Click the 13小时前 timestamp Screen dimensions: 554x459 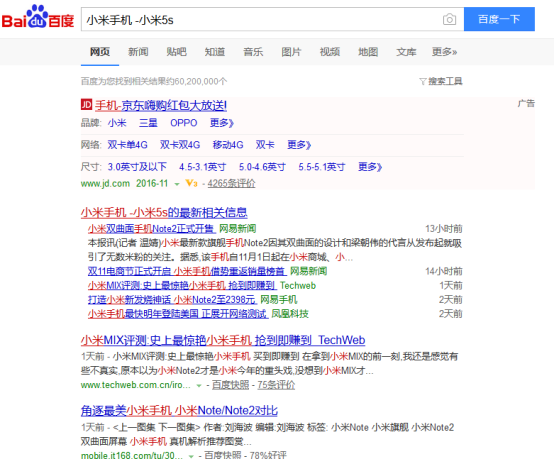[x=444, y=229]
